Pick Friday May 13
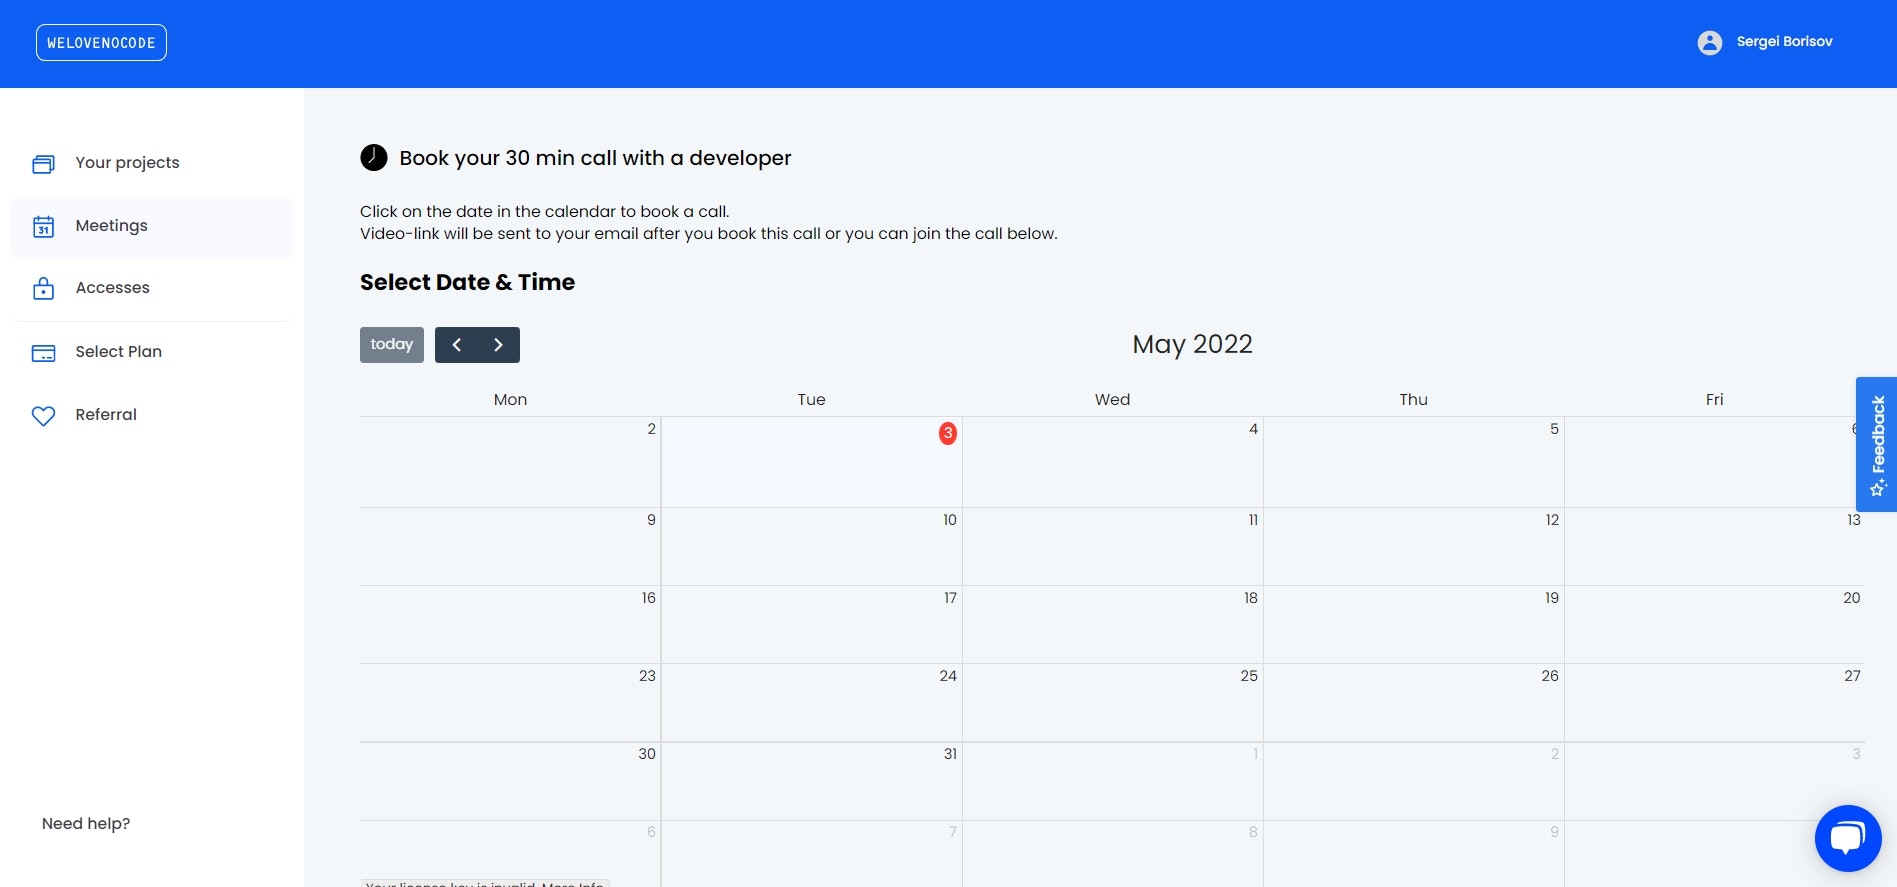Image resolution: width=1897 pixels, height=887 pixels. tap(1715, 547)
